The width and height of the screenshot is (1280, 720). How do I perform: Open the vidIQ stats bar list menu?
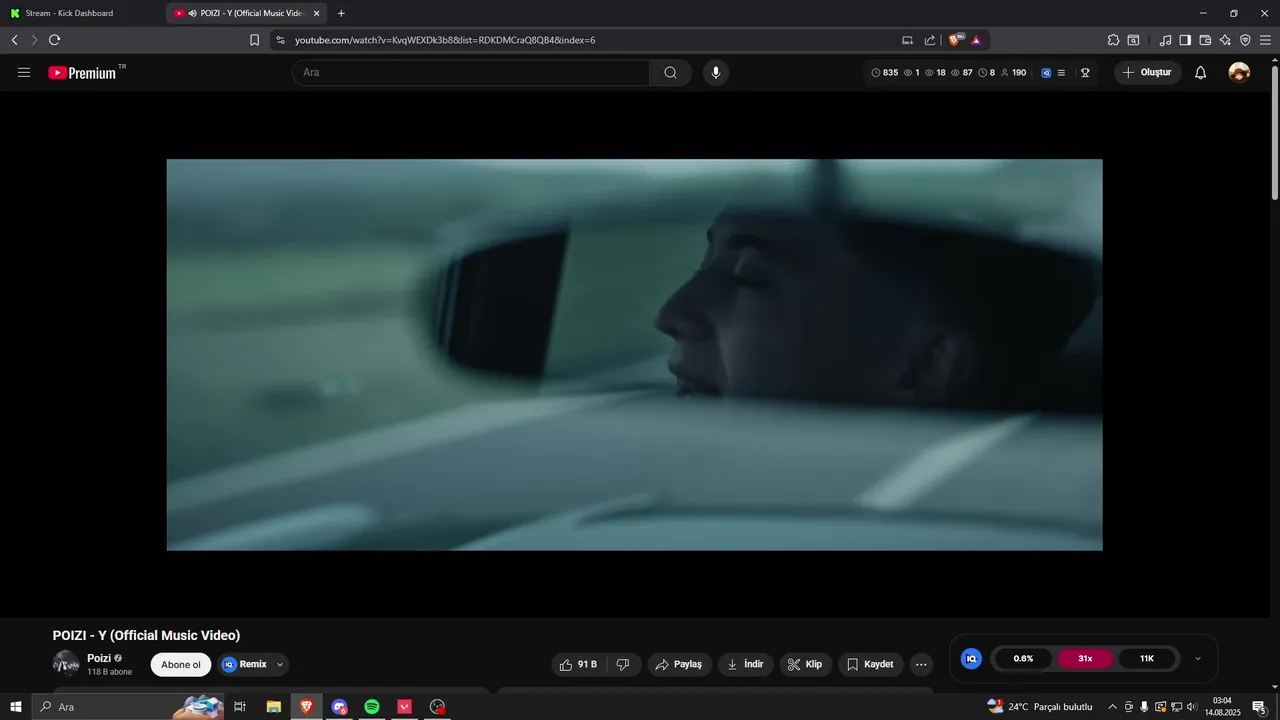tap(1061, 73)
